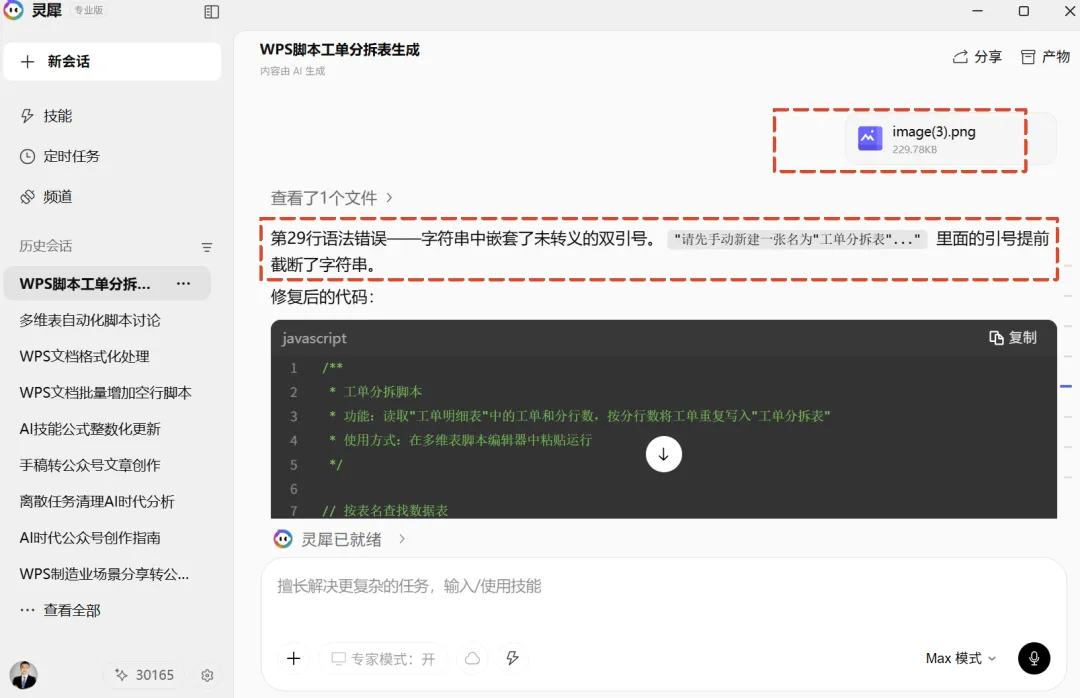Image resolution: width=1080 pixels, height=698 pixels.
Task: Share the conversation with 分享
Action: click(x=977, y=57)
